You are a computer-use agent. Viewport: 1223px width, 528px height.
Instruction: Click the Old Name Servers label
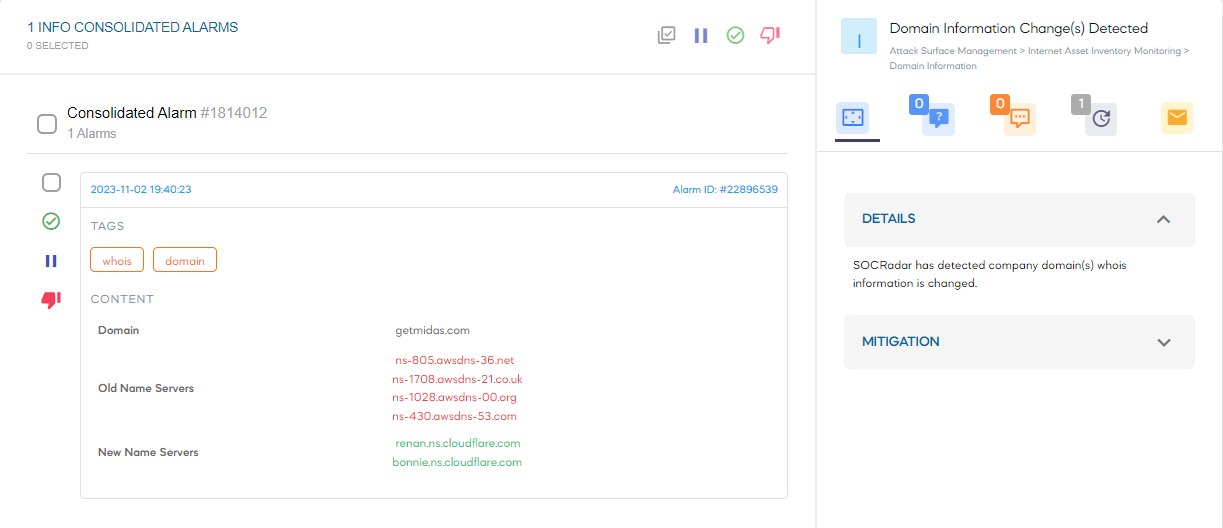tap(146, 388)
